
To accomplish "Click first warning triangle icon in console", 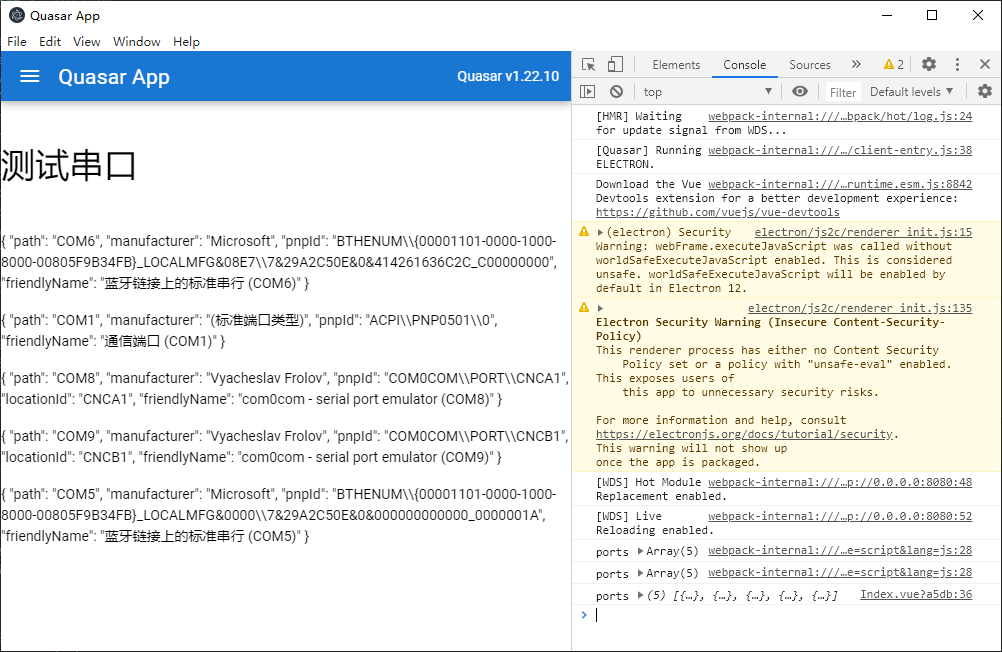I will tap(584, 231).
